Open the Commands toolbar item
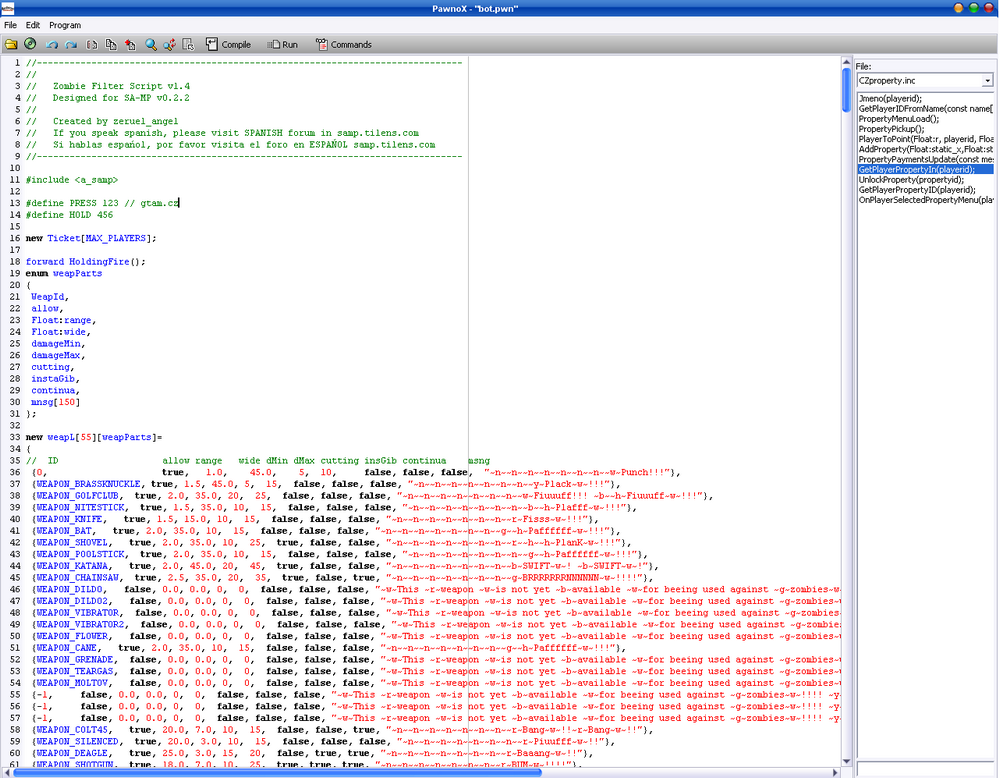This screenshot has height=778, width=1000. tap(343, 44)
